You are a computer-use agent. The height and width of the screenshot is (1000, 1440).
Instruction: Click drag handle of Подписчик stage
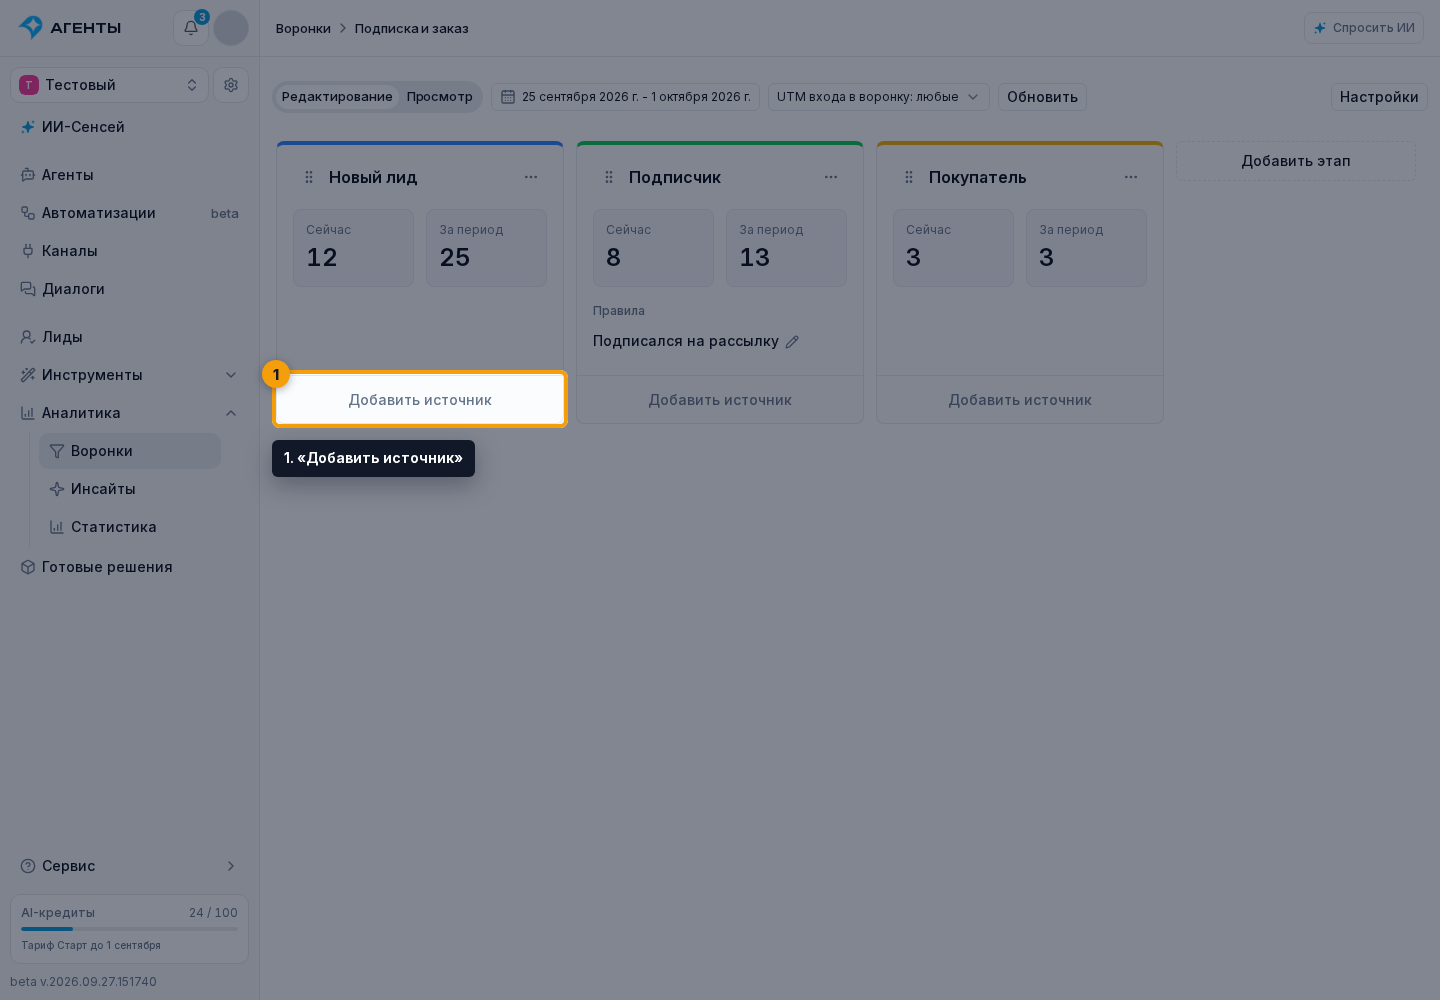[609, 177]
